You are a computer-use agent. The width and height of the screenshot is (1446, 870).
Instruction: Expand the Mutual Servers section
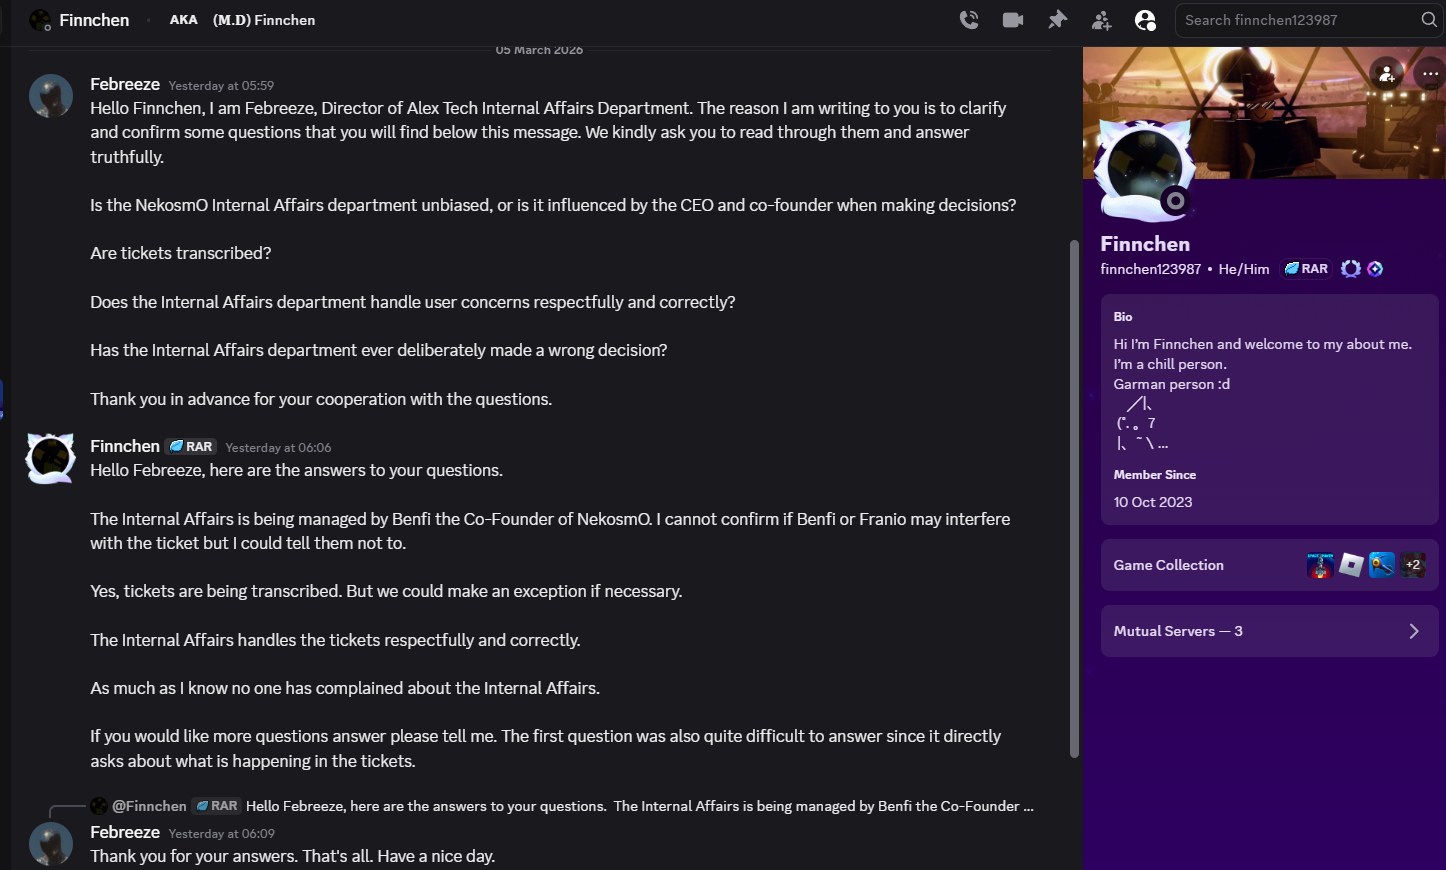click(1269, 631)
